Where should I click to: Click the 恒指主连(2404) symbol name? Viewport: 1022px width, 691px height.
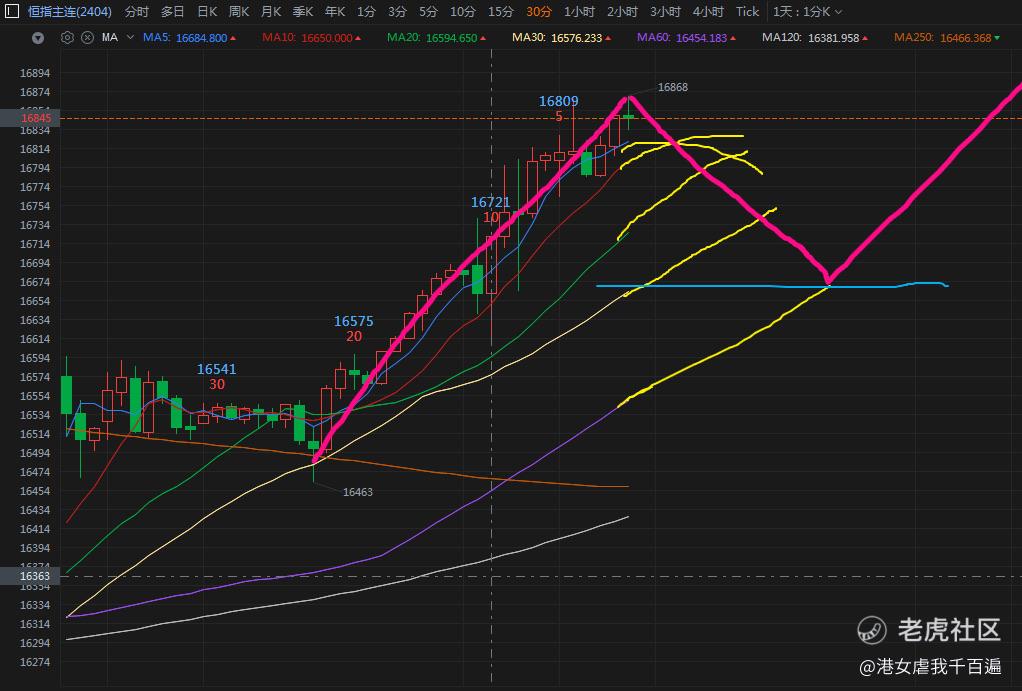[x=70, y=12]
